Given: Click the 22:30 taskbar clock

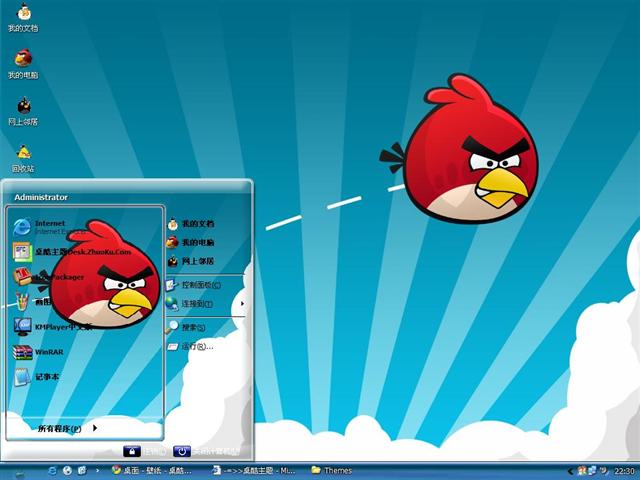Looking at the screenshot, I should coord(624,471).
